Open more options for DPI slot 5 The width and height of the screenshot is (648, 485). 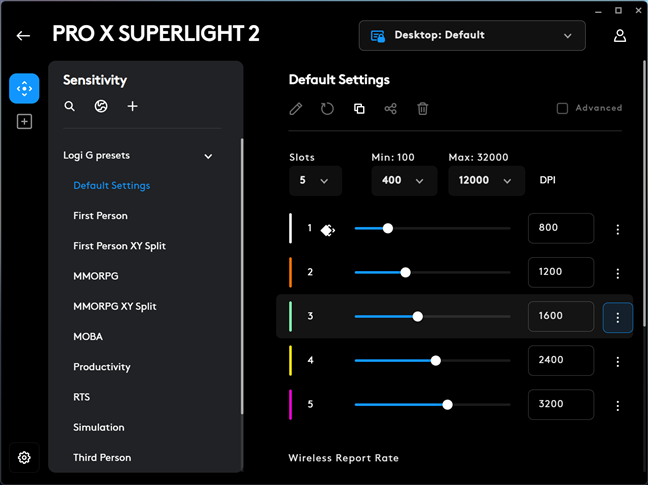click(x=617, y=406)
